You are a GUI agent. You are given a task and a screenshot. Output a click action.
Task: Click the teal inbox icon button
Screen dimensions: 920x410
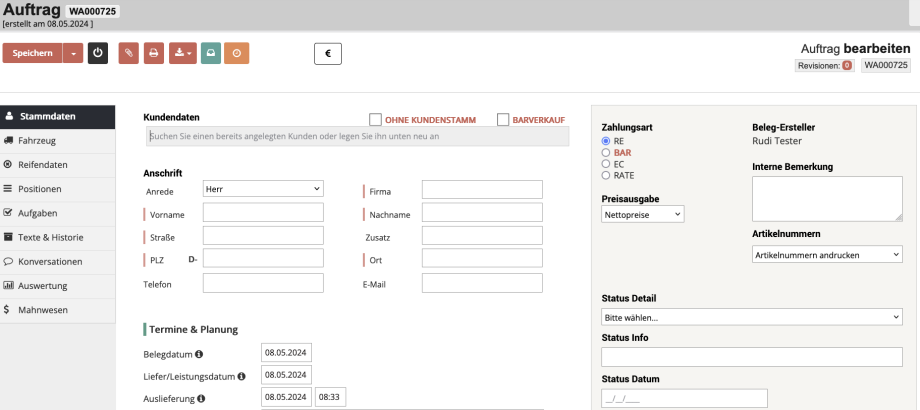[210, 53]
